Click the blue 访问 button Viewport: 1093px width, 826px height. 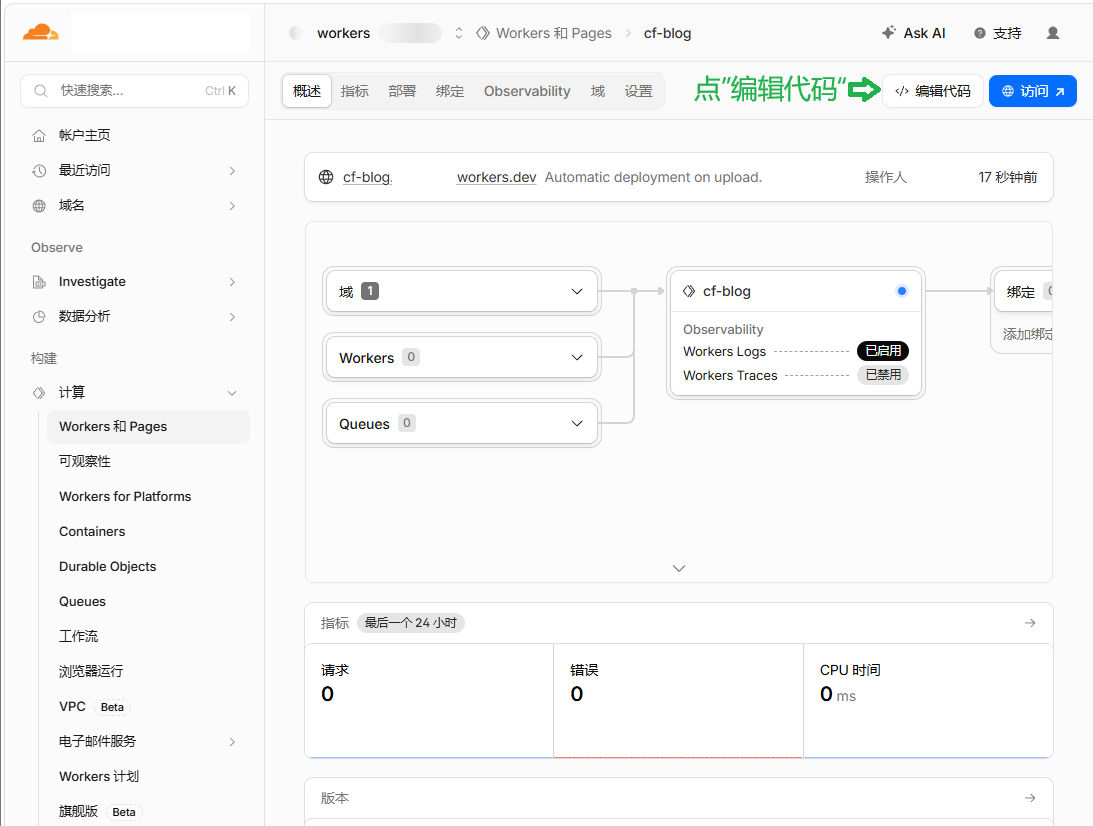1032,91
